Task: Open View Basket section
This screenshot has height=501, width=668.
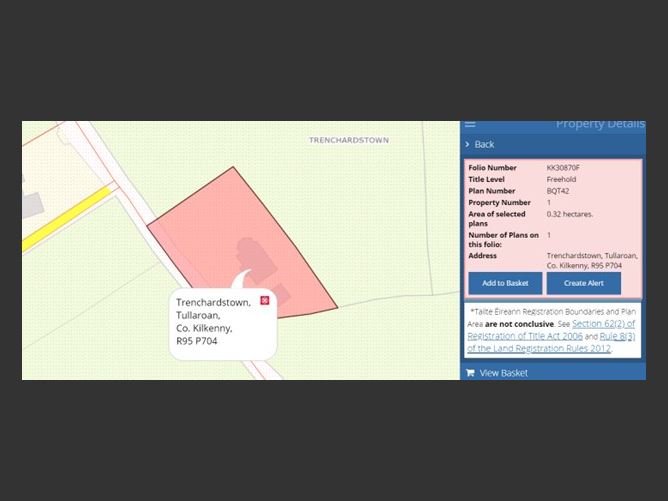Action: pos(503,373)
